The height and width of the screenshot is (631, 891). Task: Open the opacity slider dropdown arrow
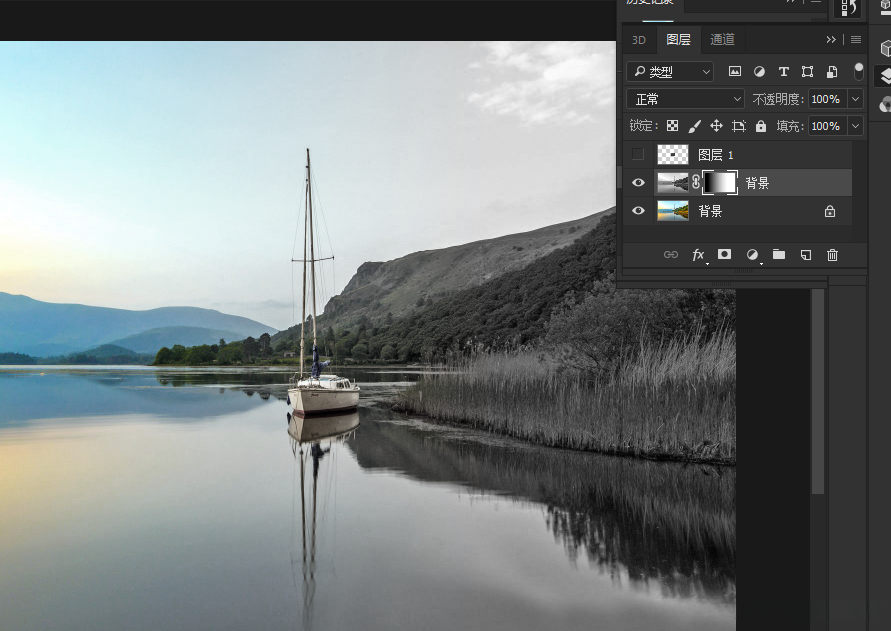pyautogui.click(x=855, y=99)
